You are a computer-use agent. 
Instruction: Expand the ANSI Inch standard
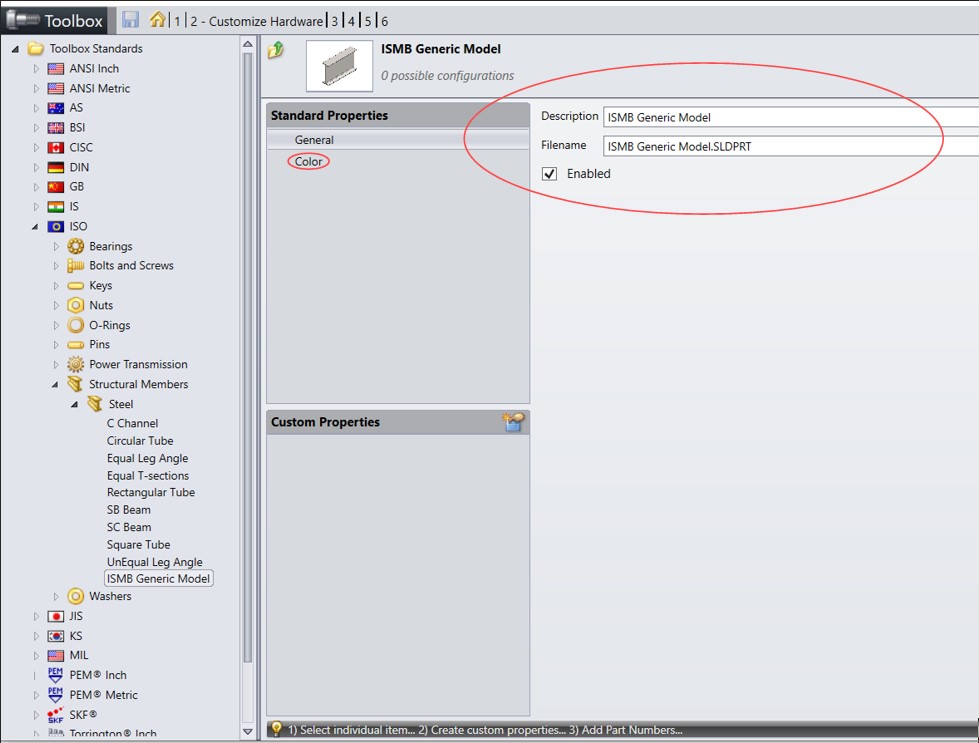point(36,69)
